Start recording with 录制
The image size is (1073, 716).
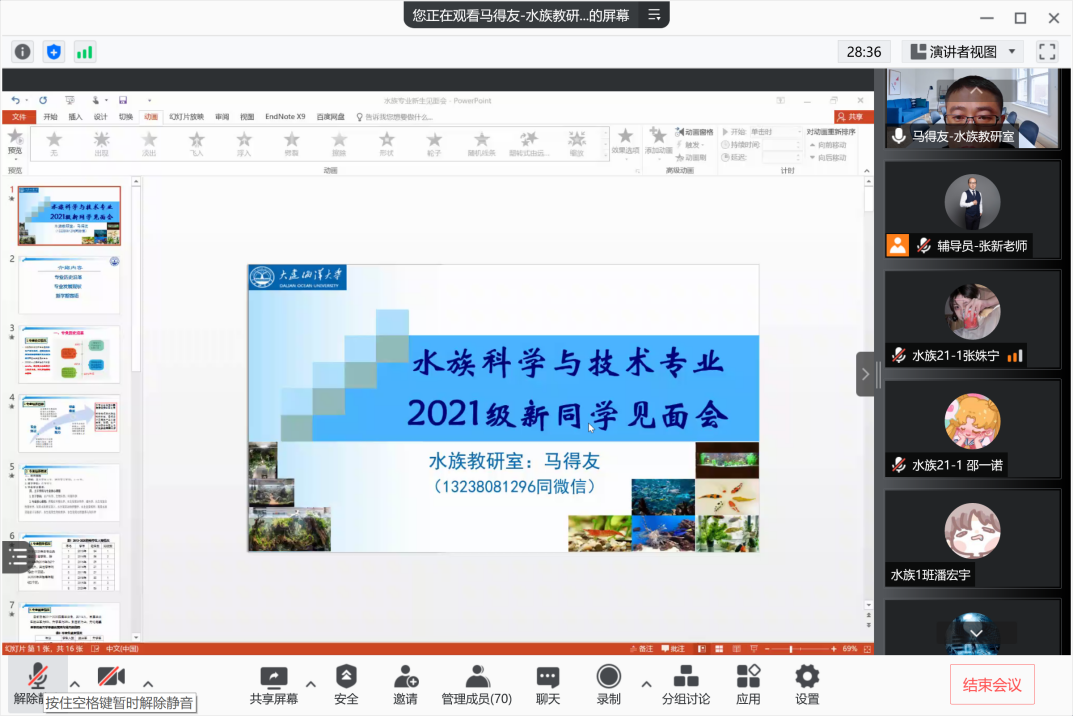(608, 684)
